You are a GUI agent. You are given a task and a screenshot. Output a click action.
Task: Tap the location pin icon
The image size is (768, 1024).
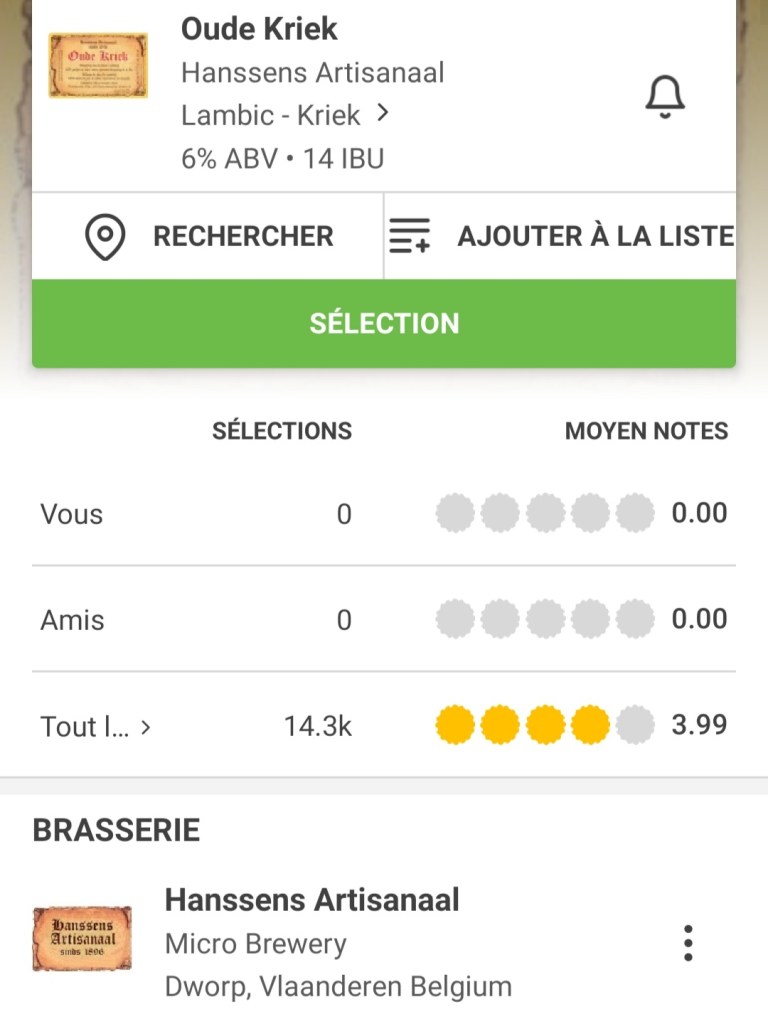(x=105, y=237)
